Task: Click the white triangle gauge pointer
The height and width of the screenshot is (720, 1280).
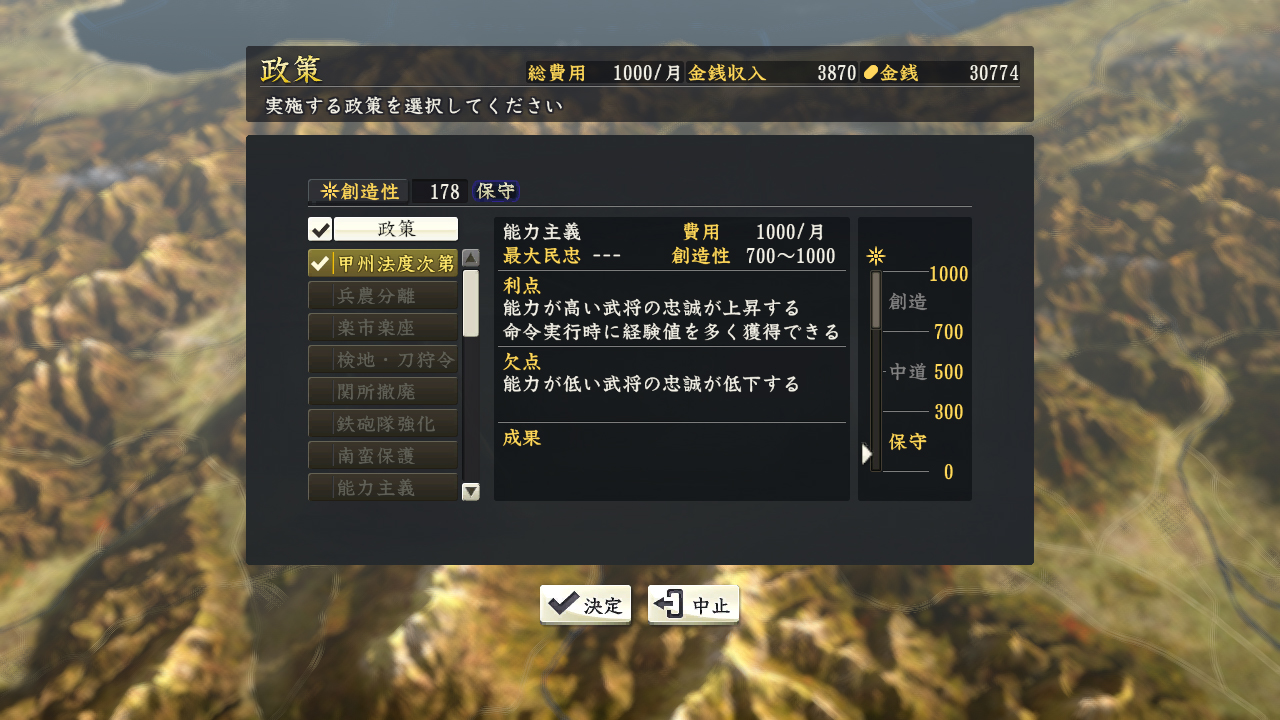Action: (867, 453)
